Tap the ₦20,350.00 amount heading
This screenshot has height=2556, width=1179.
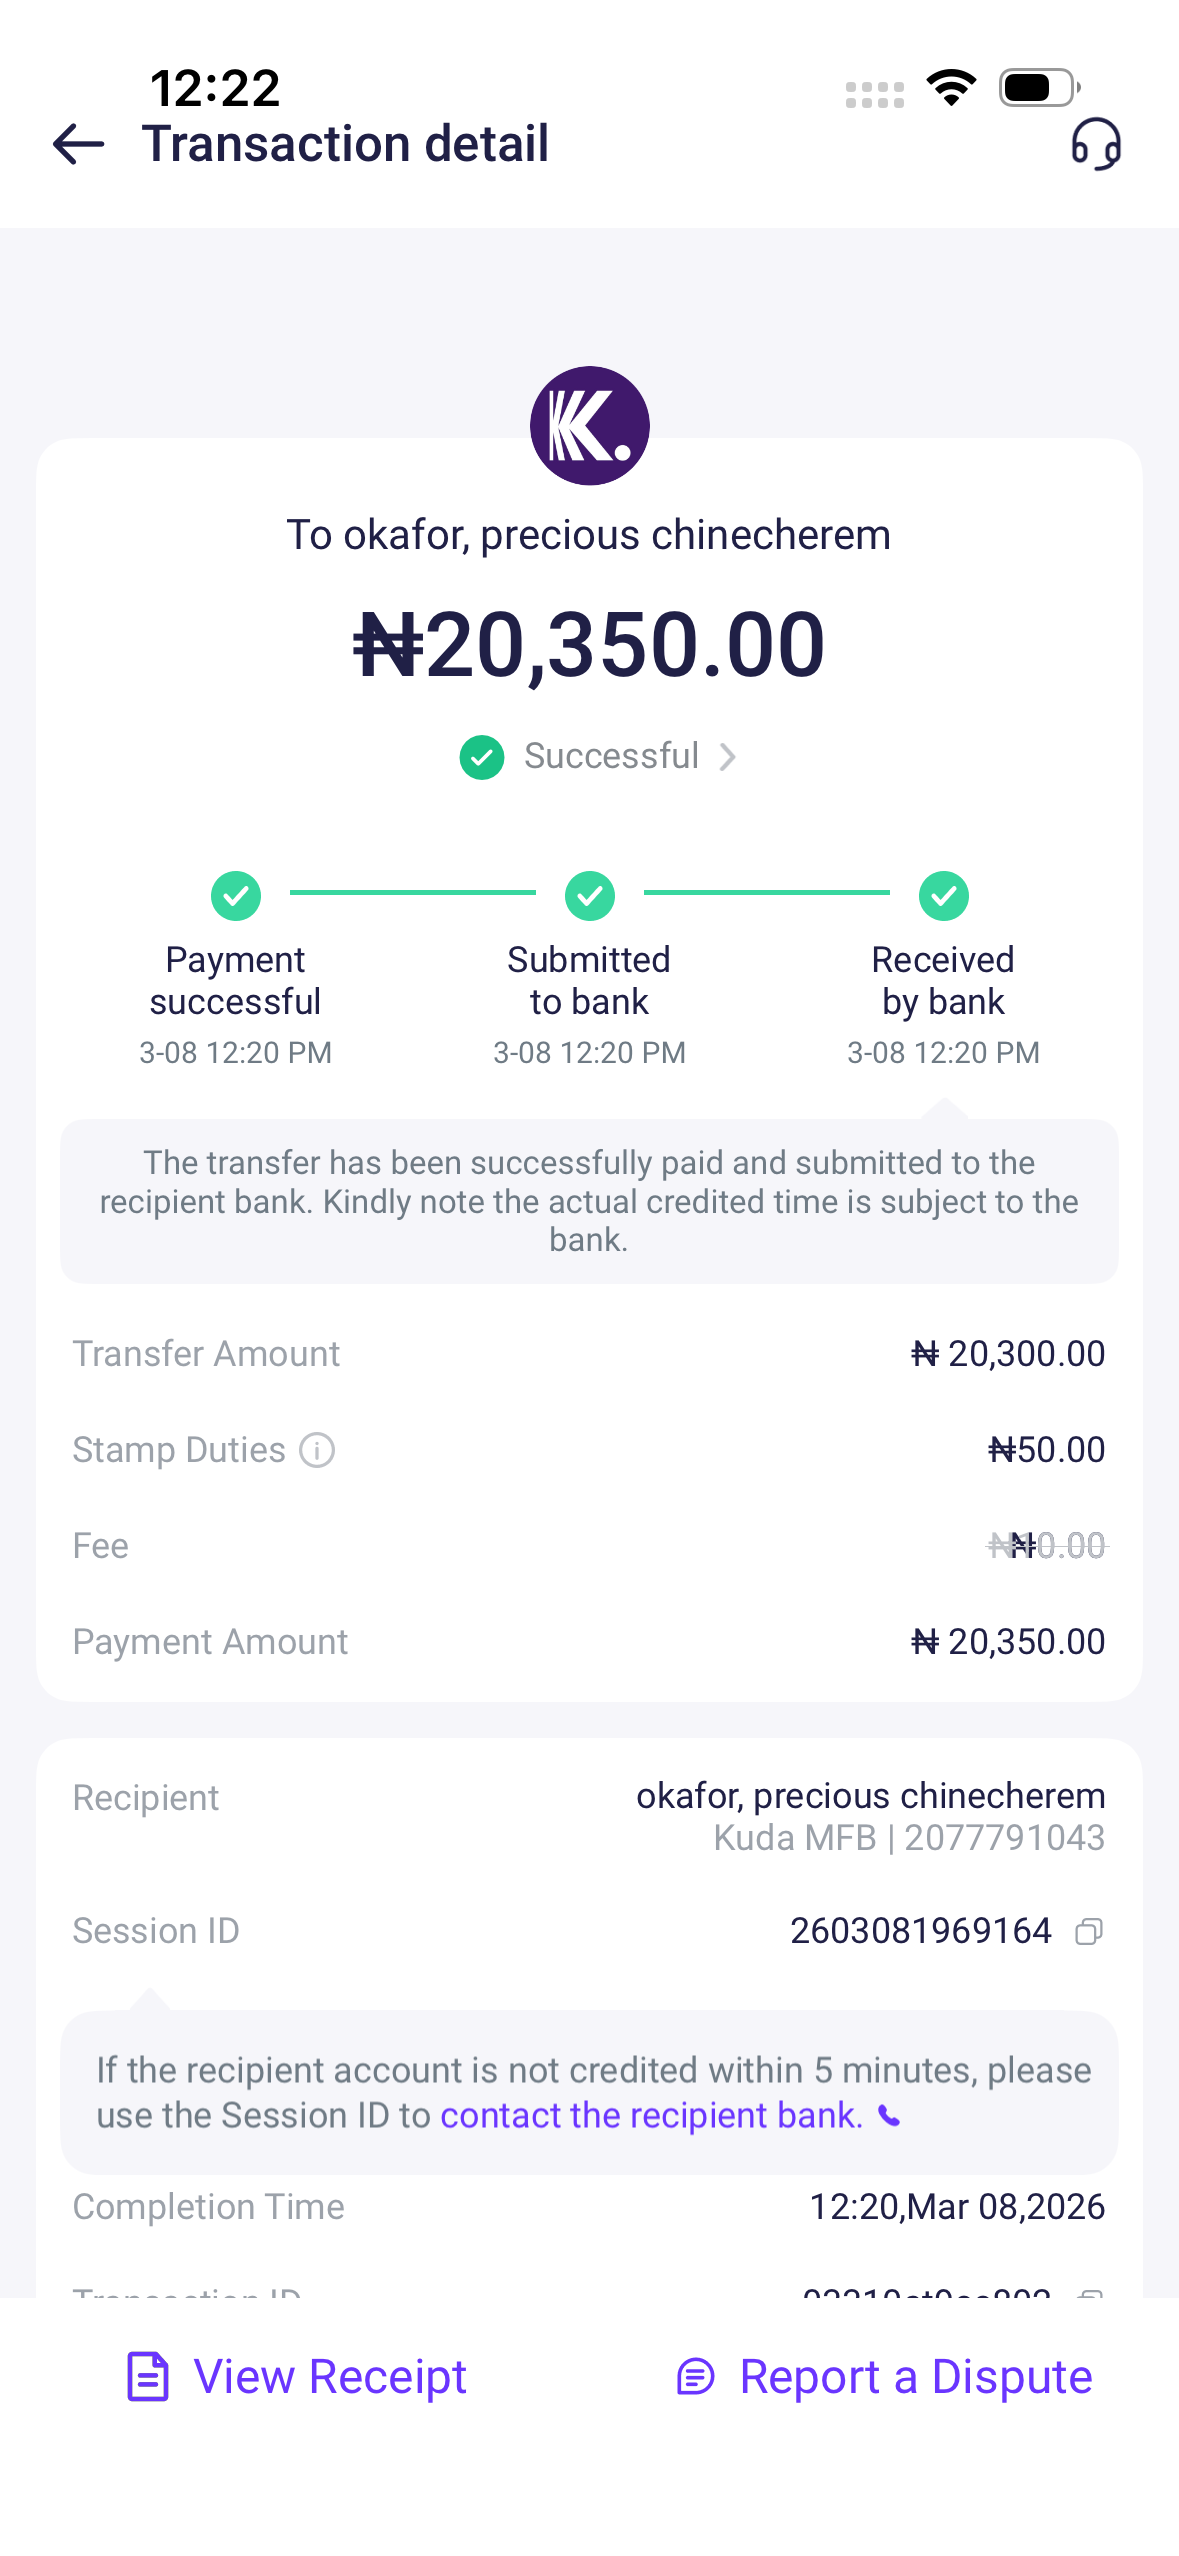click(x=589, y=645)
